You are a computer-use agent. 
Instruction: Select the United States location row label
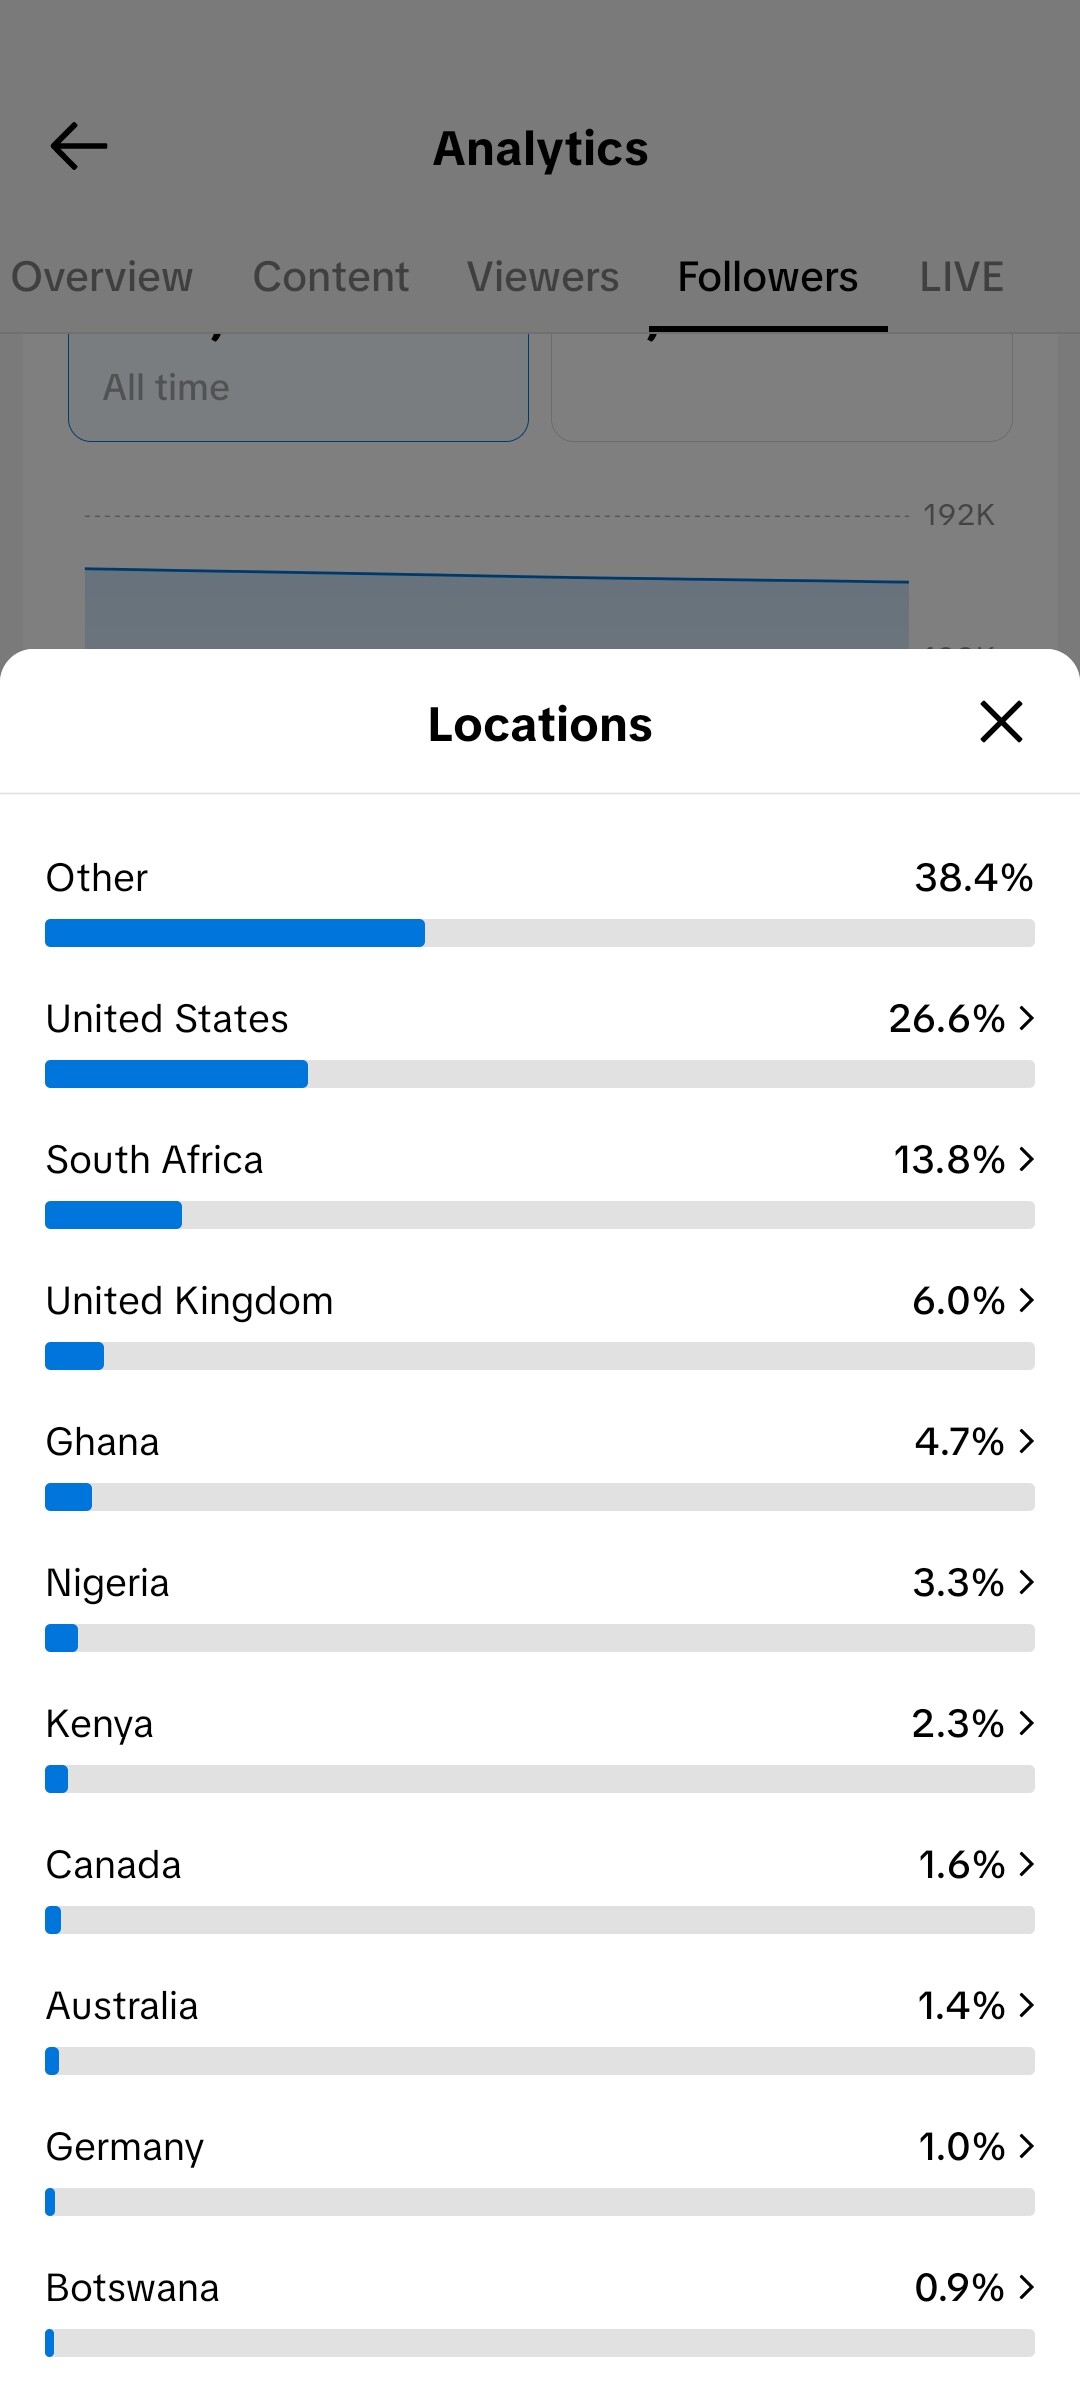tap(167, 1019)
